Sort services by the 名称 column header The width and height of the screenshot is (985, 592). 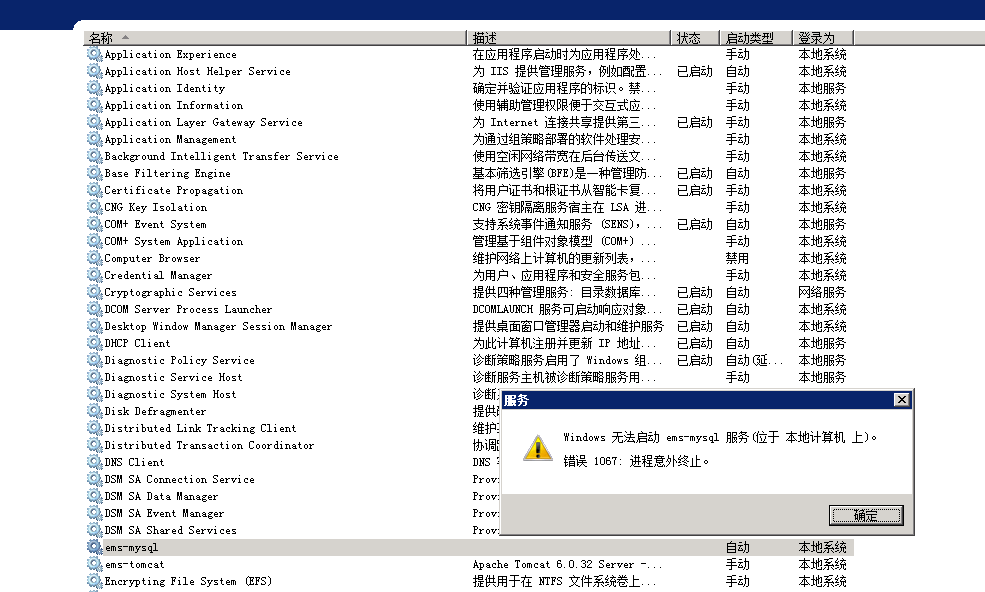(275, 38)
